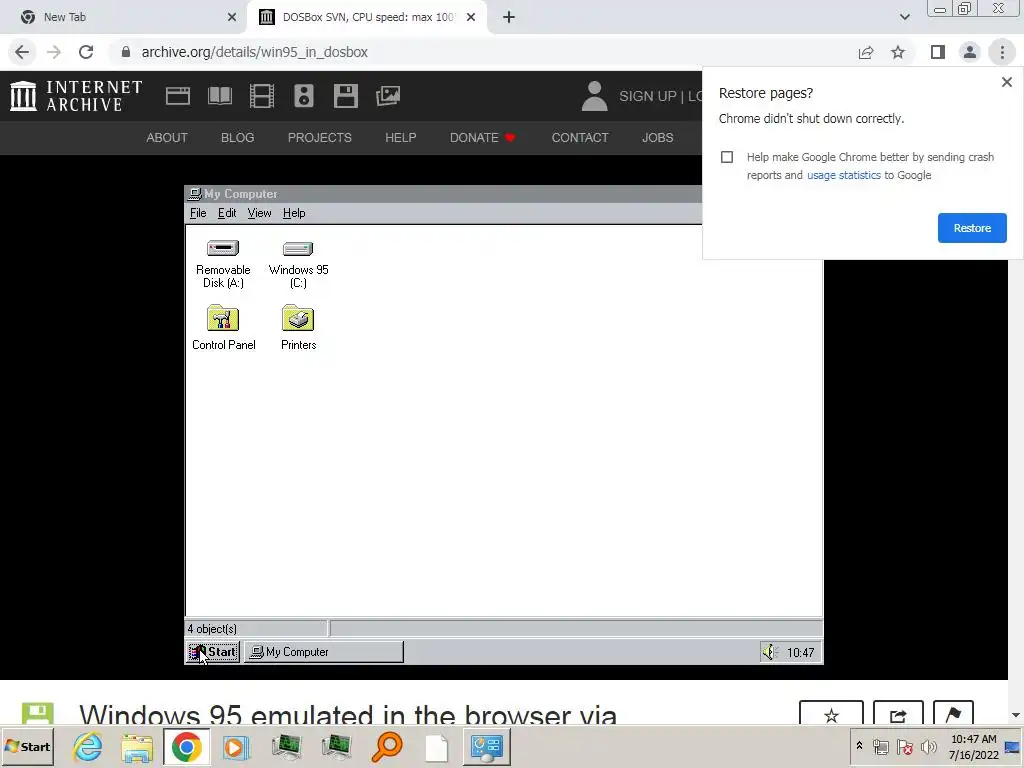The width and height of the screenshot is (1024, 768).
Task: Click the taskbar clock 10:47 AM
Action: [973, 739]
